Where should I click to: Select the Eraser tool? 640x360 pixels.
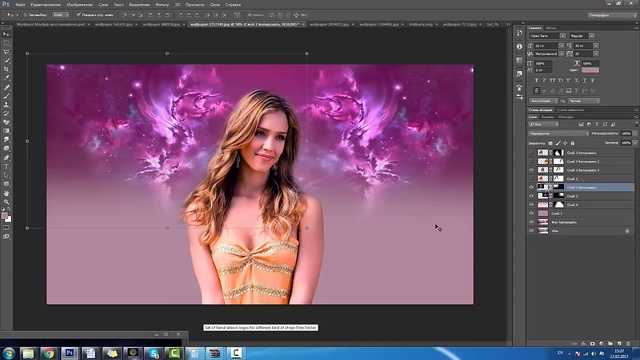click(x=6, y=122)
